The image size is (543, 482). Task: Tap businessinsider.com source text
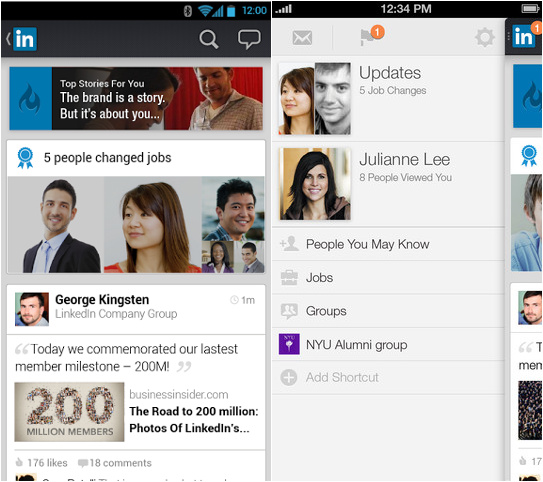pos(179,394)
